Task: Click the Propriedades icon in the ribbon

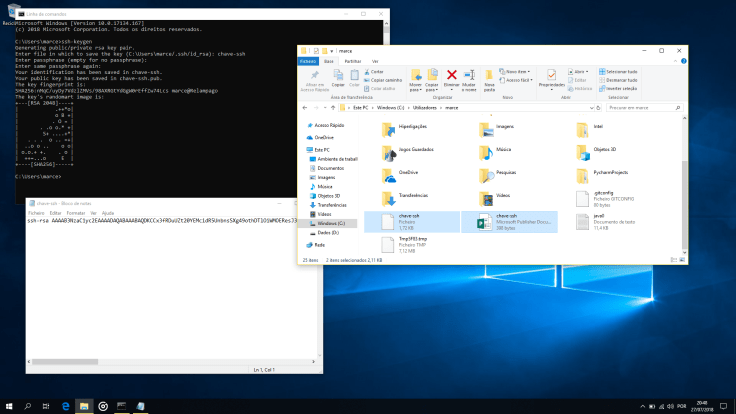Action: (551, 76)
